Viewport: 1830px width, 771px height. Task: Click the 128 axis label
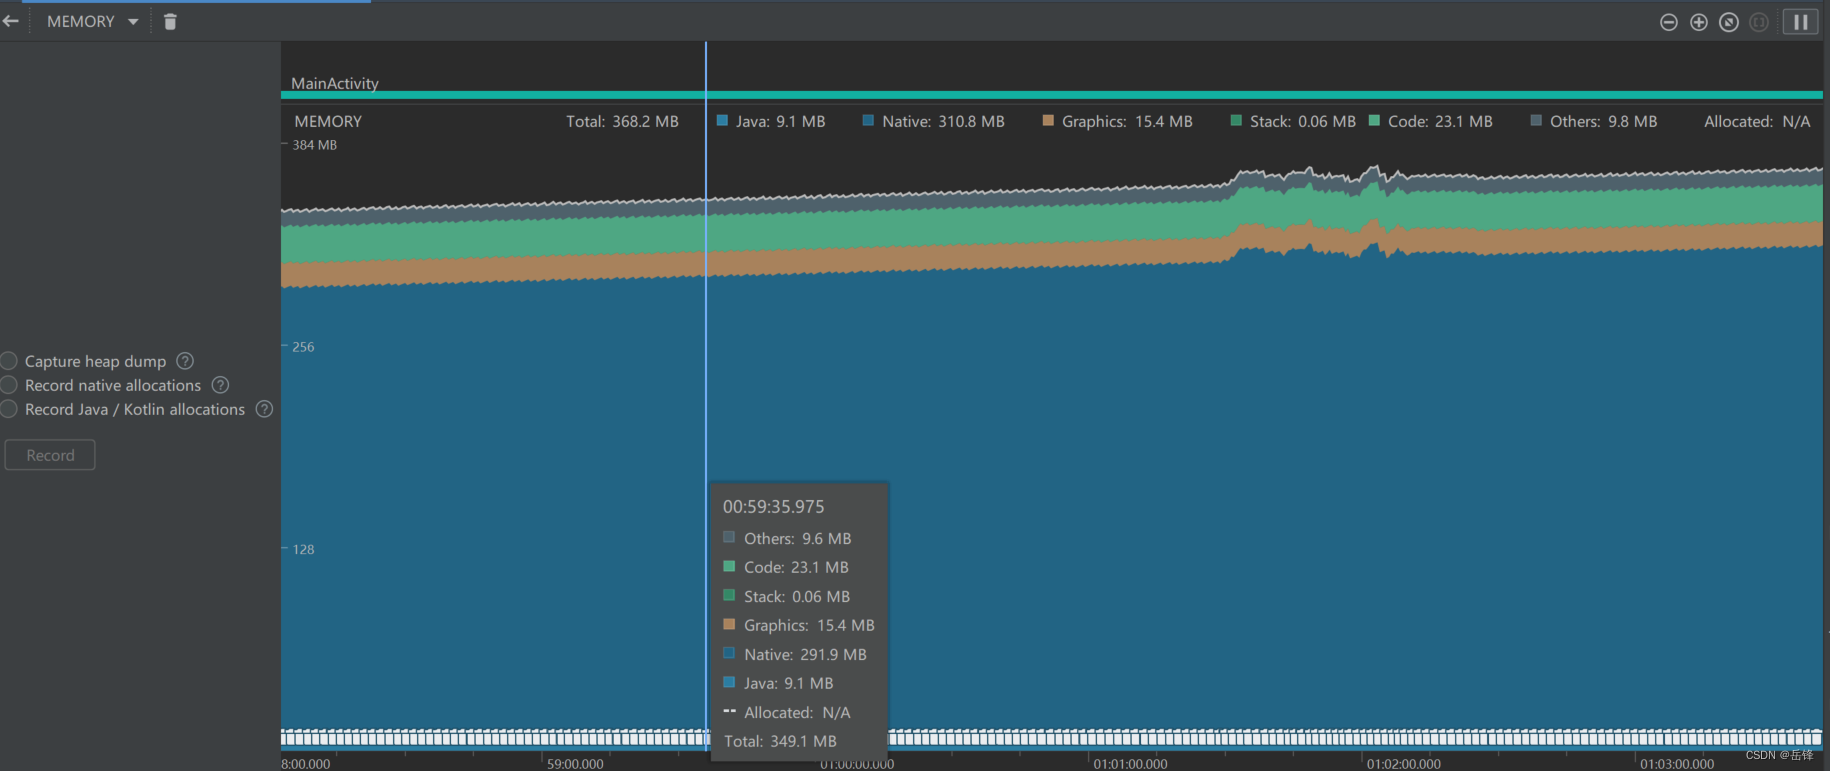tap(303, 549)
